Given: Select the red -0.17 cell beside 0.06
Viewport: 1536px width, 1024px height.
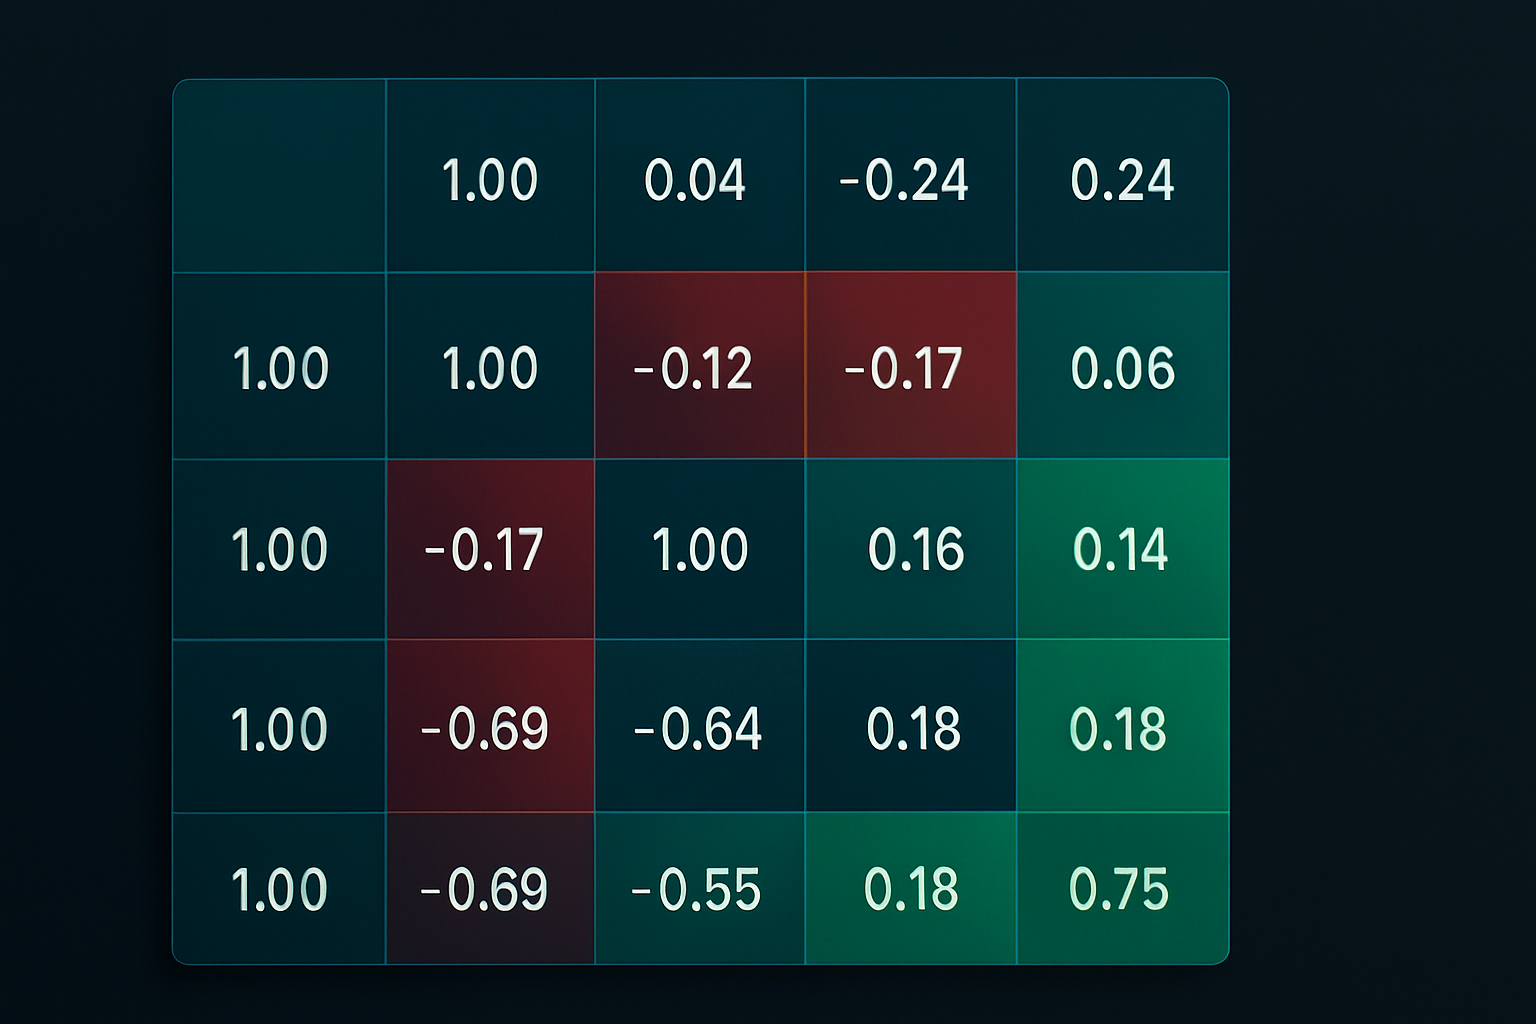Looking at the screenshot, I should (x=906, y=368).
